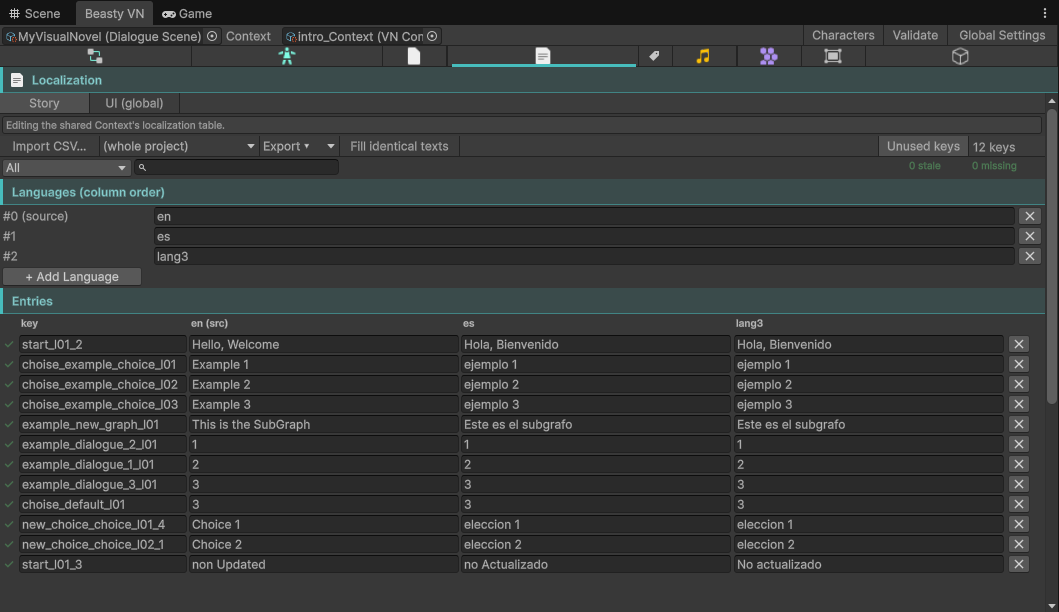This screenshot has height=612, width=1059.
Task: Click + Add Language button
Action: (x=72, y=276)
